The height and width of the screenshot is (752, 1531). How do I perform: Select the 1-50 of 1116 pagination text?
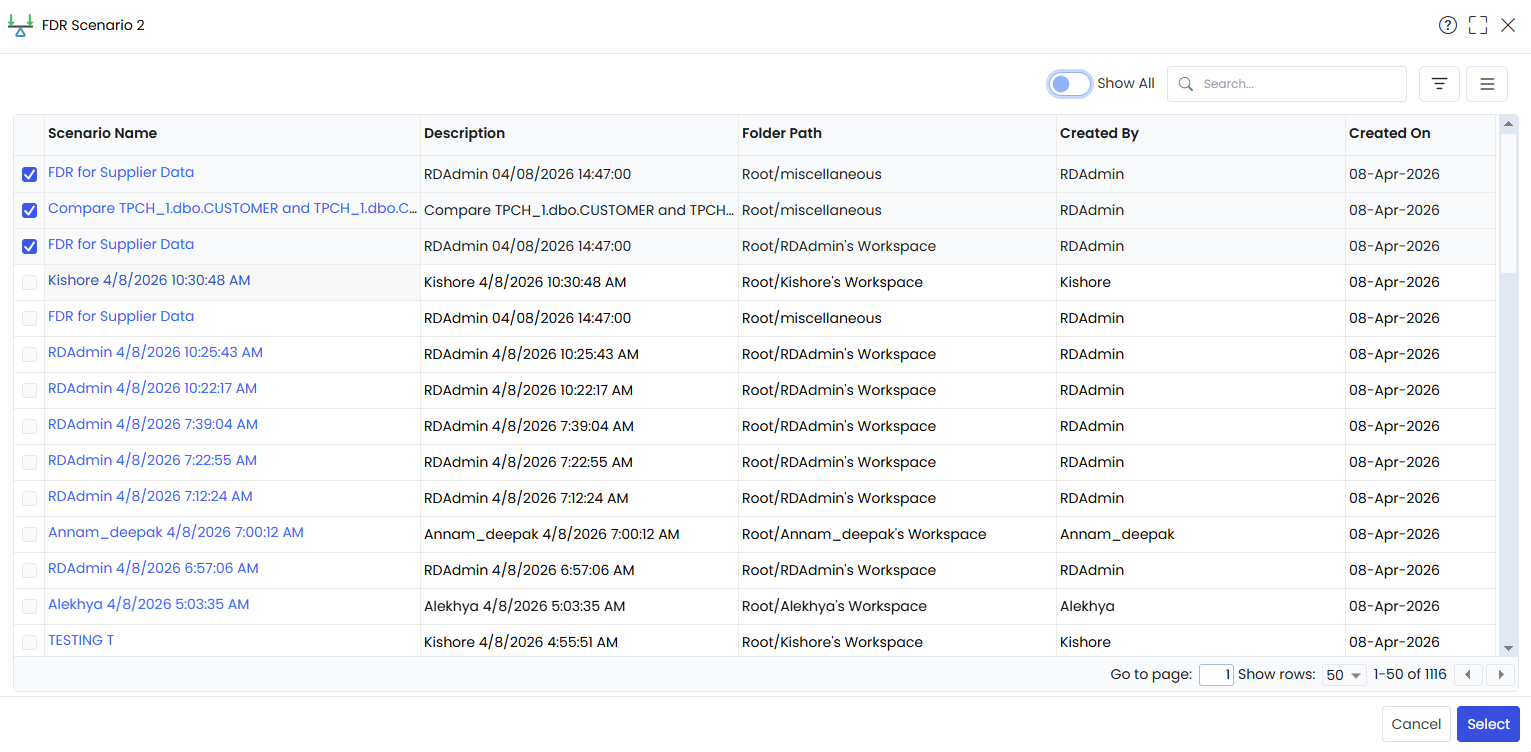1410,675
